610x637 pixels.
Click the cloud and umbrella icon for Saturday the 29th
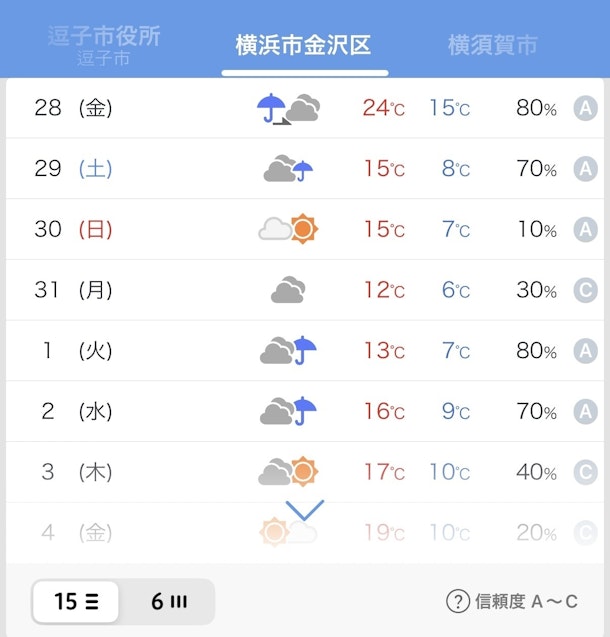(x=288, y=169)
